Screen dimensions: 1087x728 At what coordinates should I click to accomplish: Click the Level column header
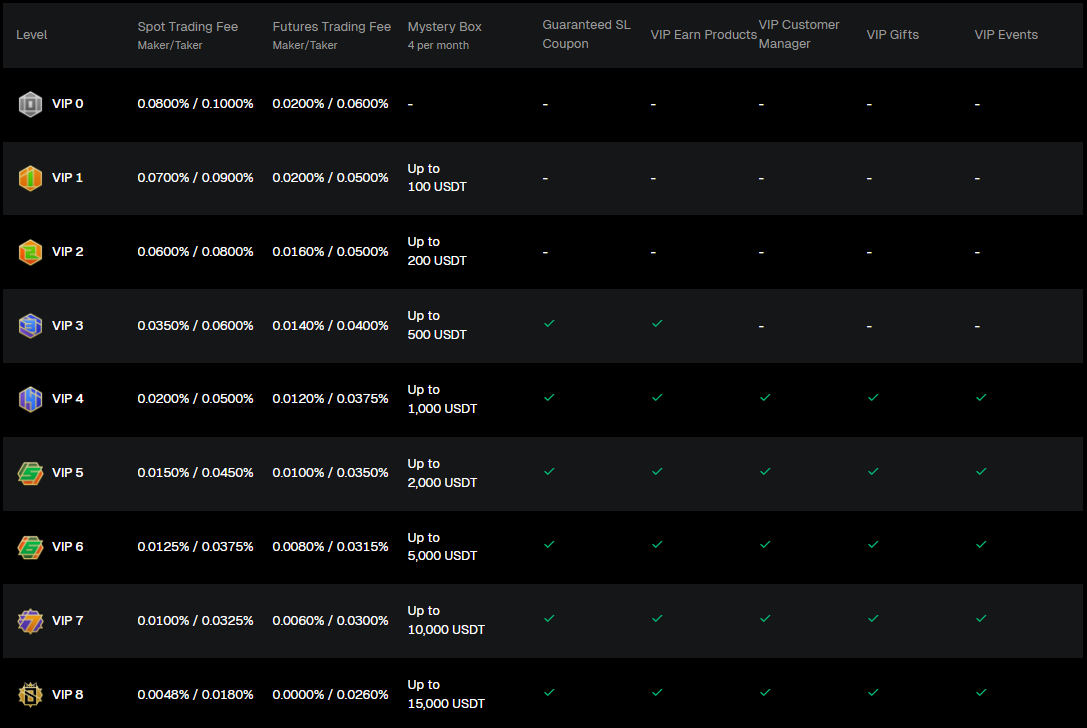pos(31,35)
